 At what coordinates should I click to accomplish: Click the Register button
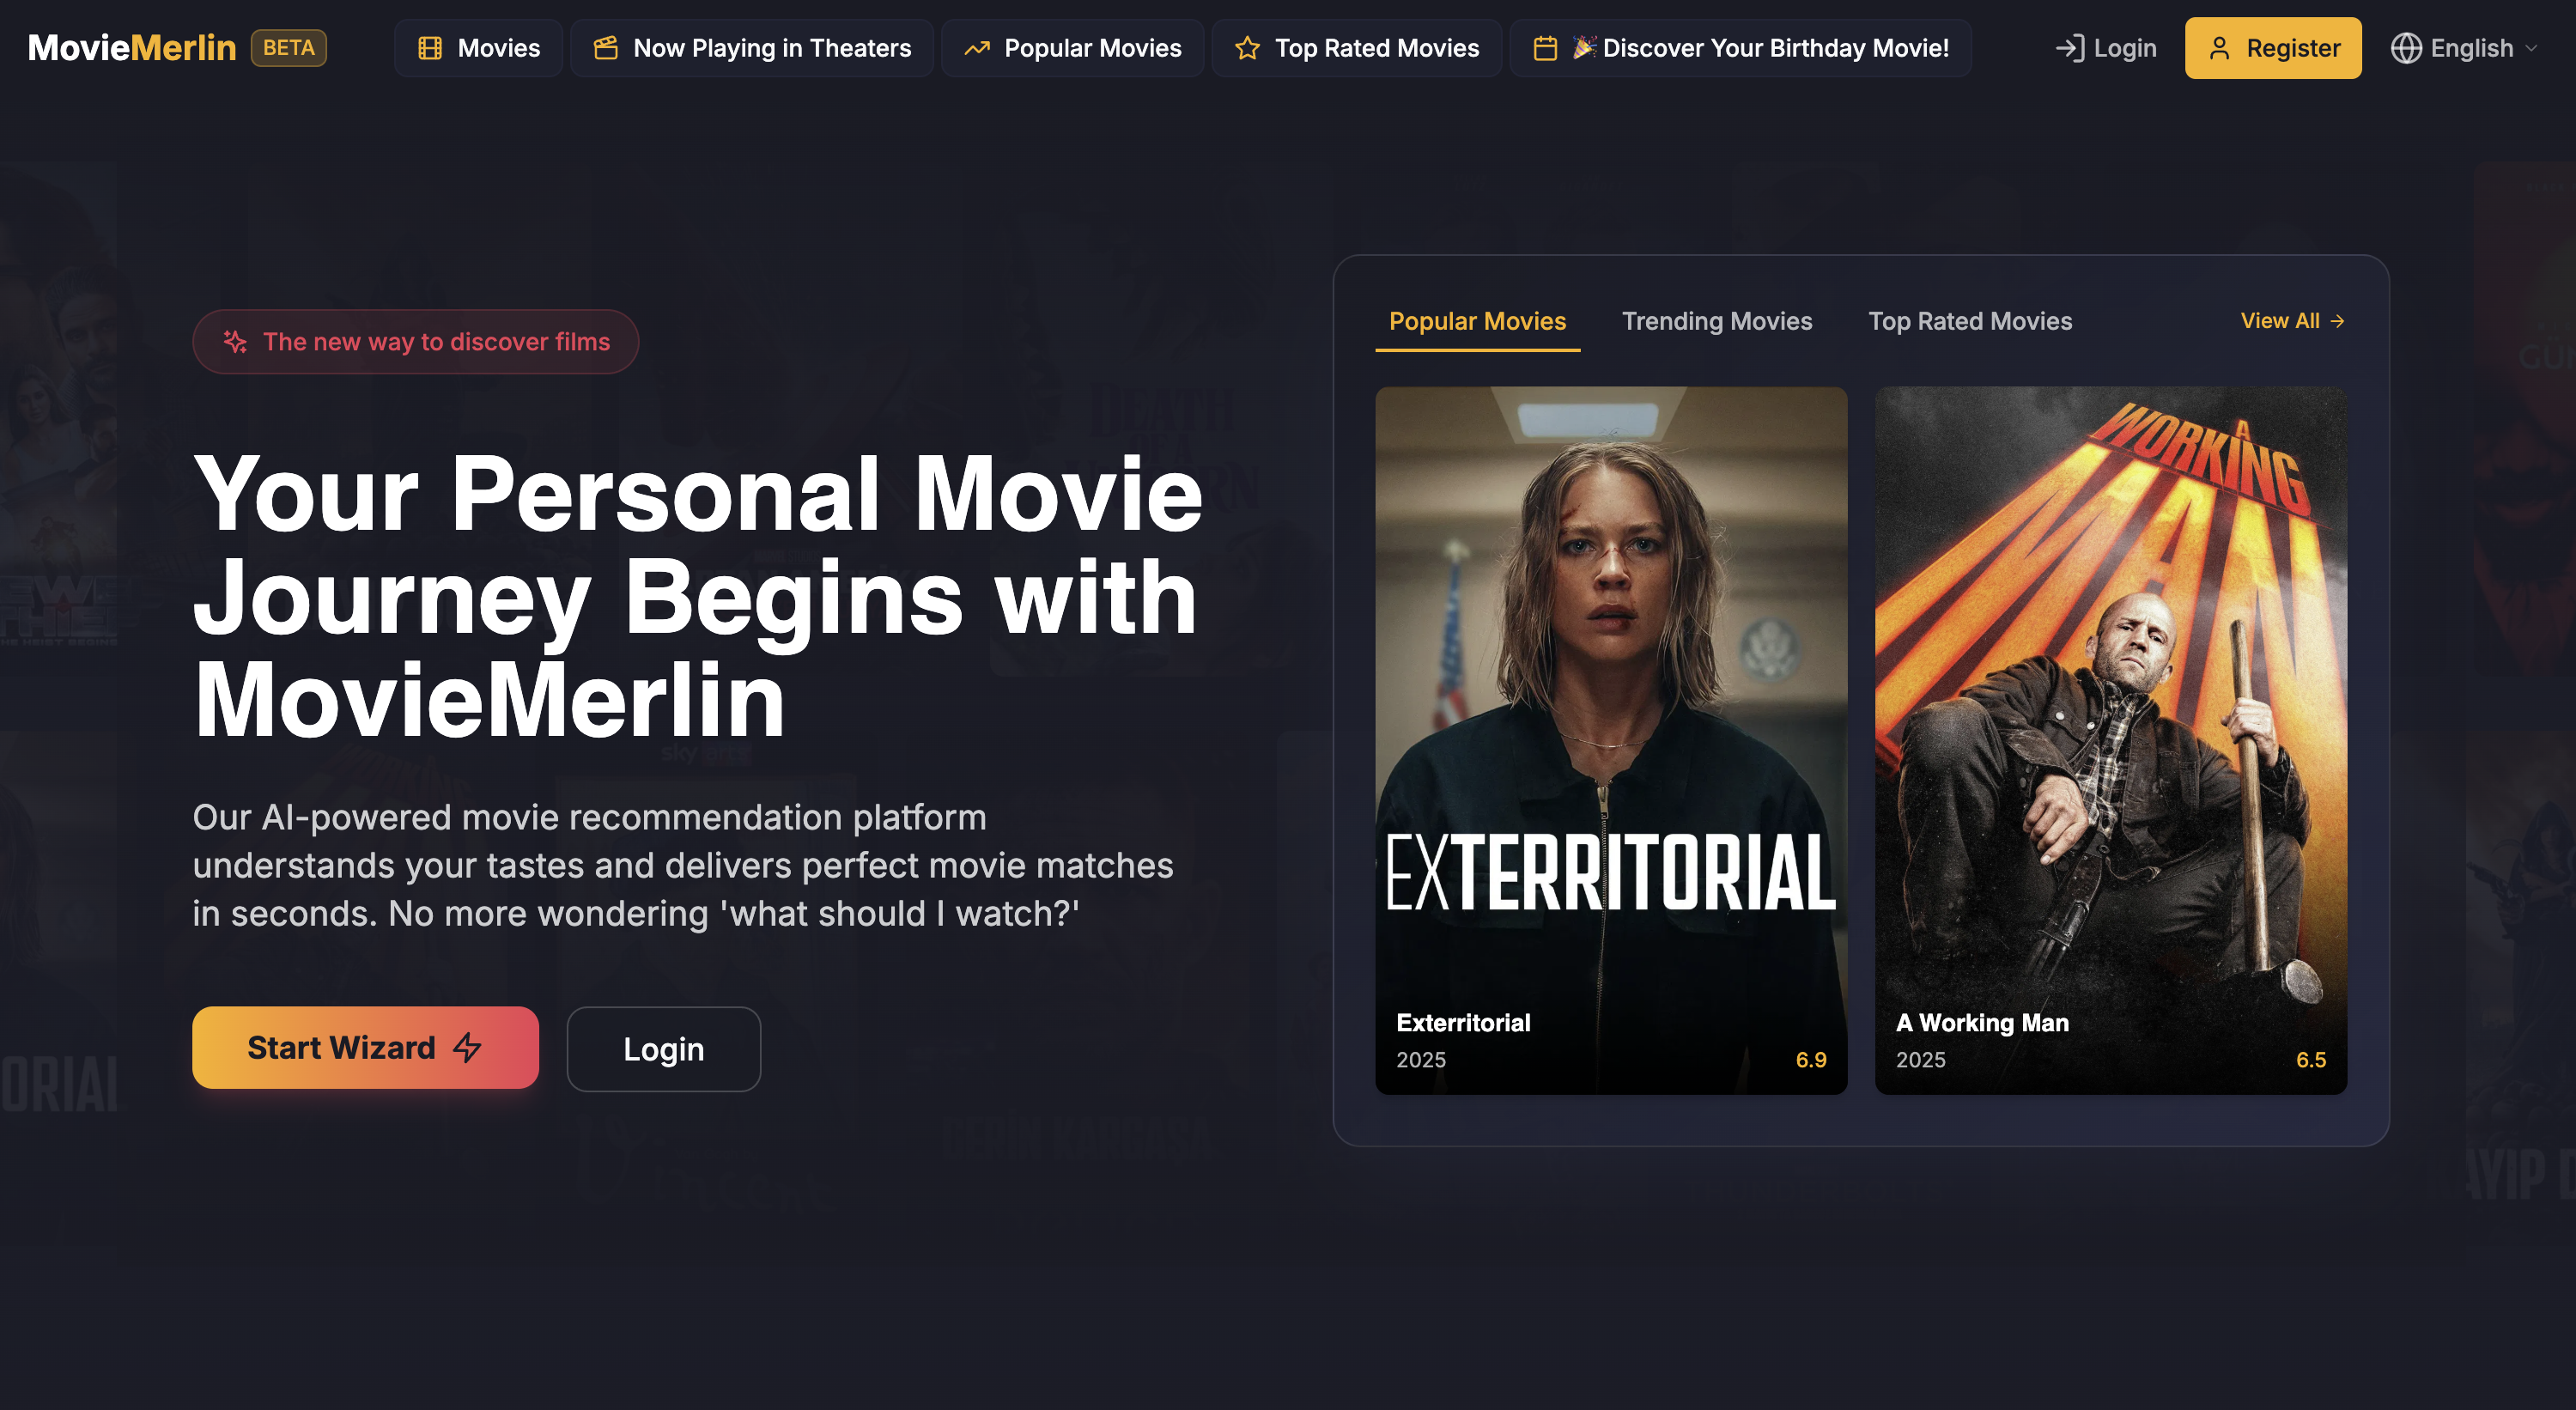pos(2273,47)
